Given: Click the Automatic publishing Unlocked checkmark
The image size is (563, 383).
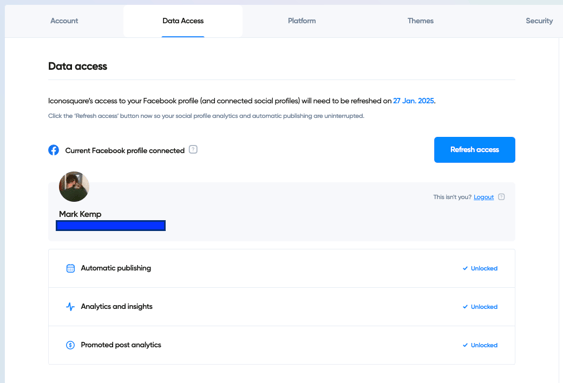Looking at the screenshot, I should coord(465,268).
